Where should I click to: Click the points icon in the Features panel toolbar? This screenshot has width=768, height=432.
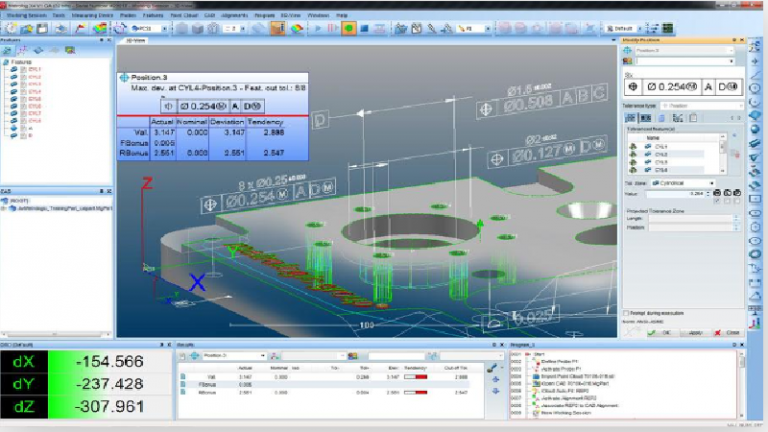[23, 50]
